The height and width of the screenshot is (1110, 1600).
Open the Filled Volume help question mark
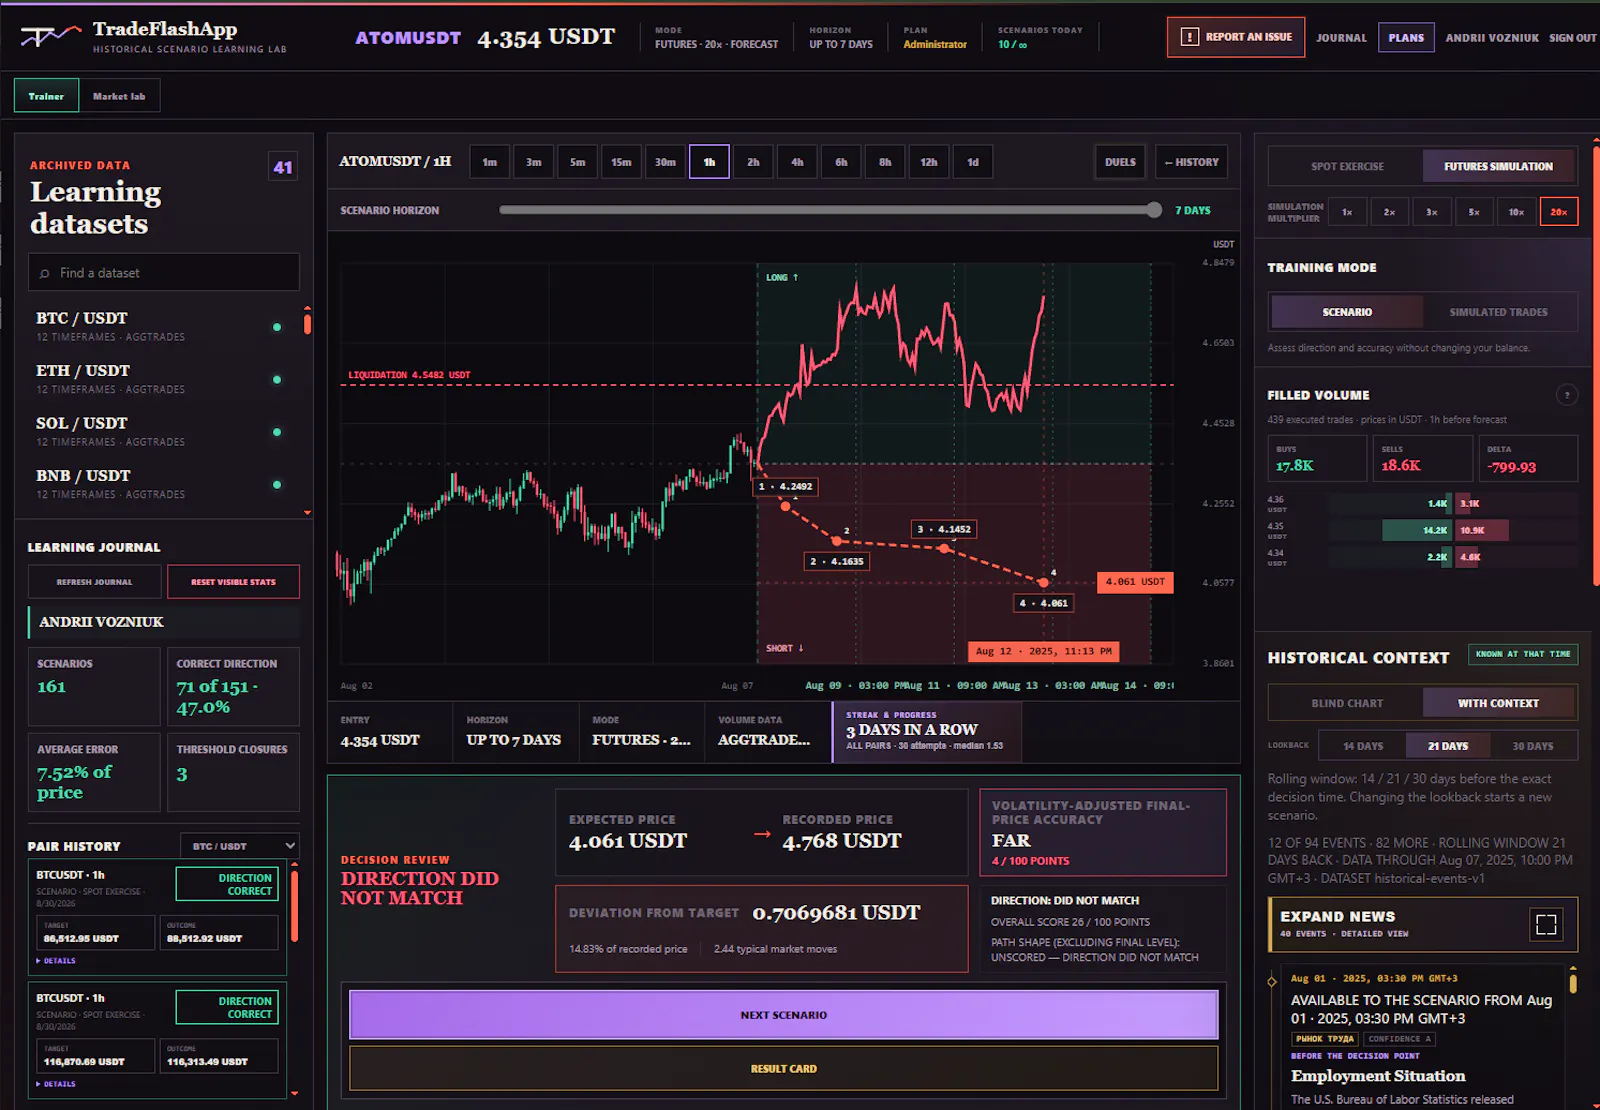pos(1567,395)
